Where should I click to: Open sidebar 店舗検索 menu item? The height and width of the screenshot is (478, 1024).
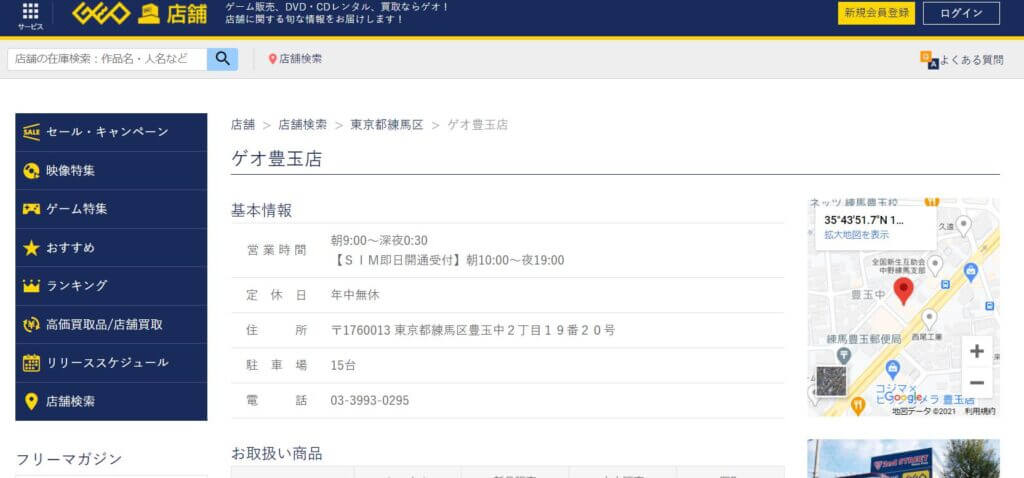pyautogui.click(x=111, y=401)
